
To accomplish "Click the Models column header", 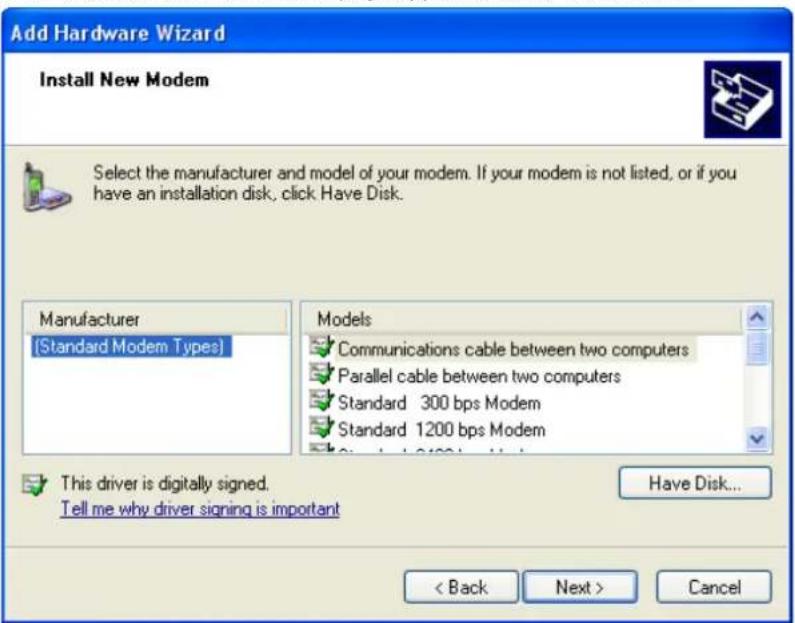I will (523, 319).
